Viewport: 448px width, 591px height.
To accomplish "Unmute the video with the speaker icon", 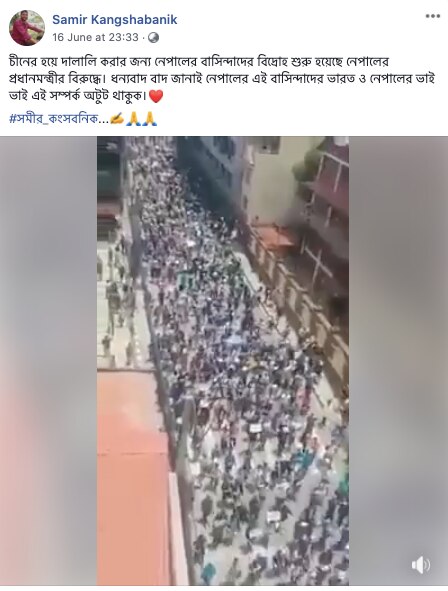I will [420, 565].
